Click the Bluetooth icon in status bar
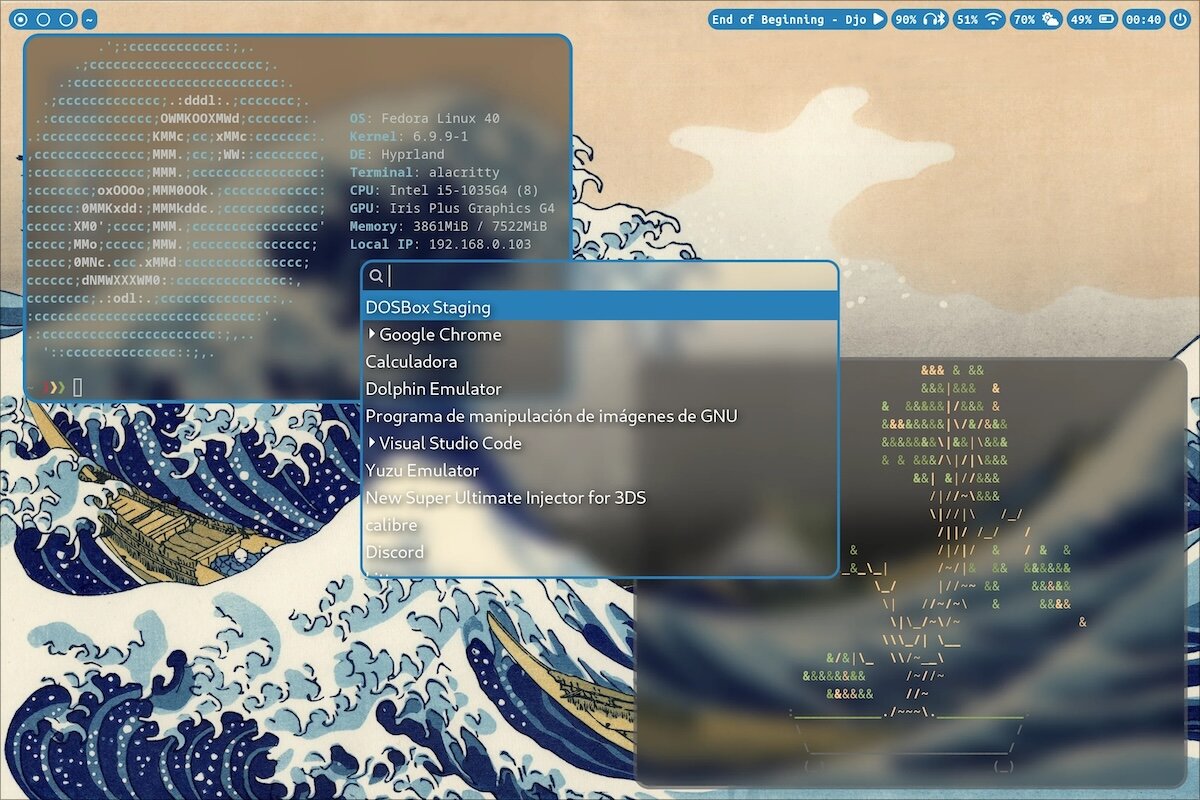The image size is (1200, 800). [941, 19]
